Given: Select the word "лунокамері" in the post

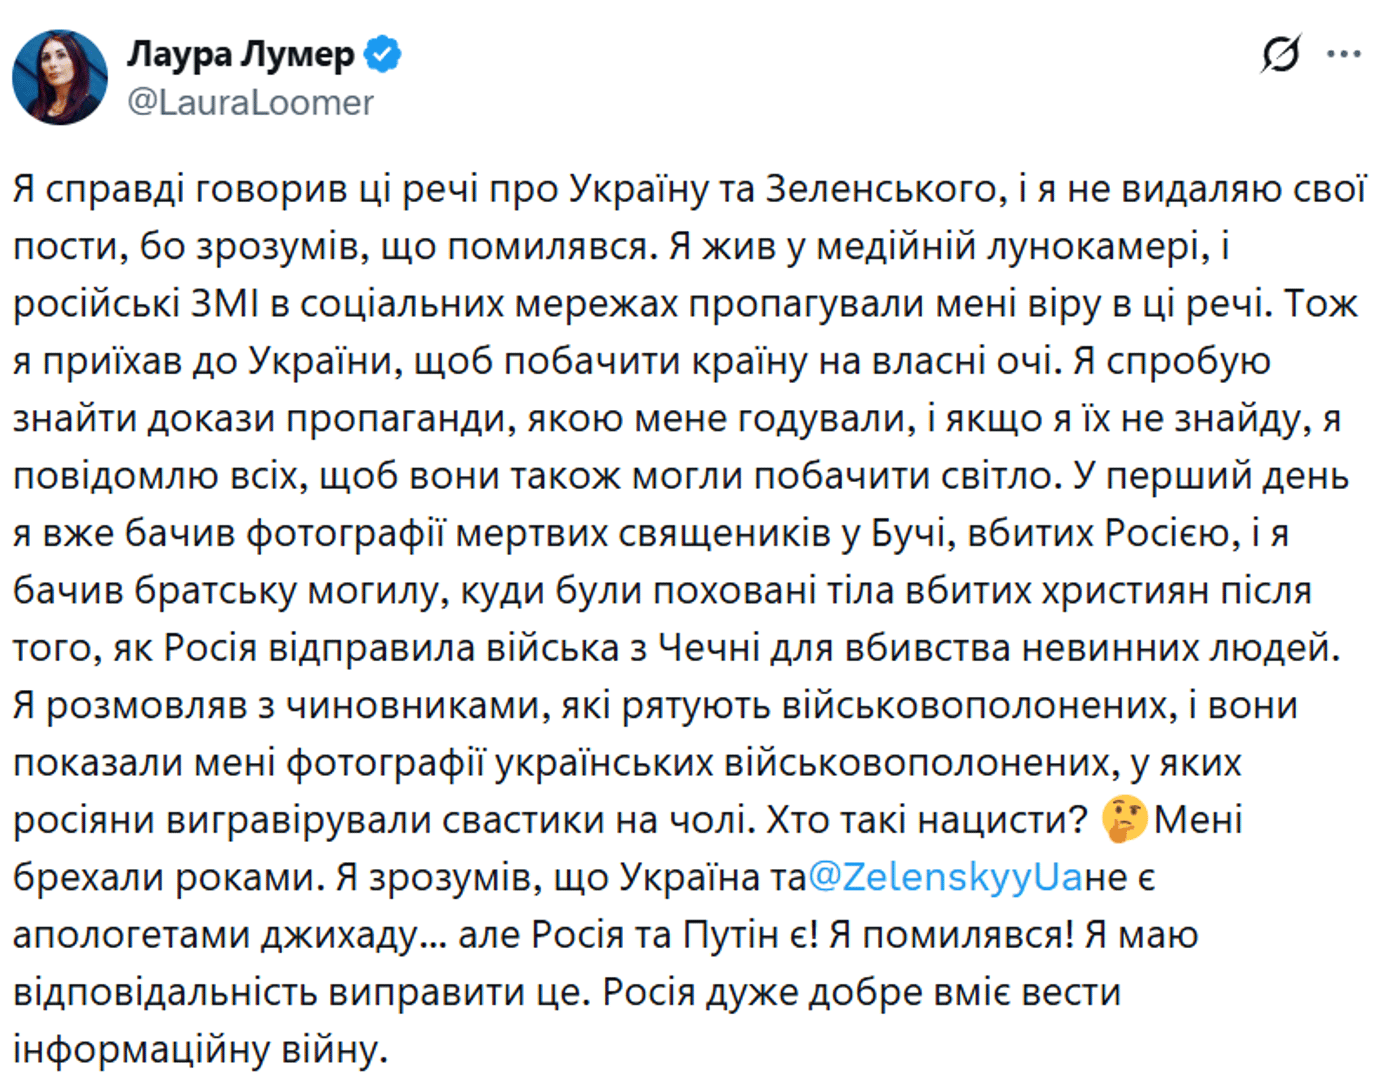Looking at the screenshot, I should (1093, 247).
